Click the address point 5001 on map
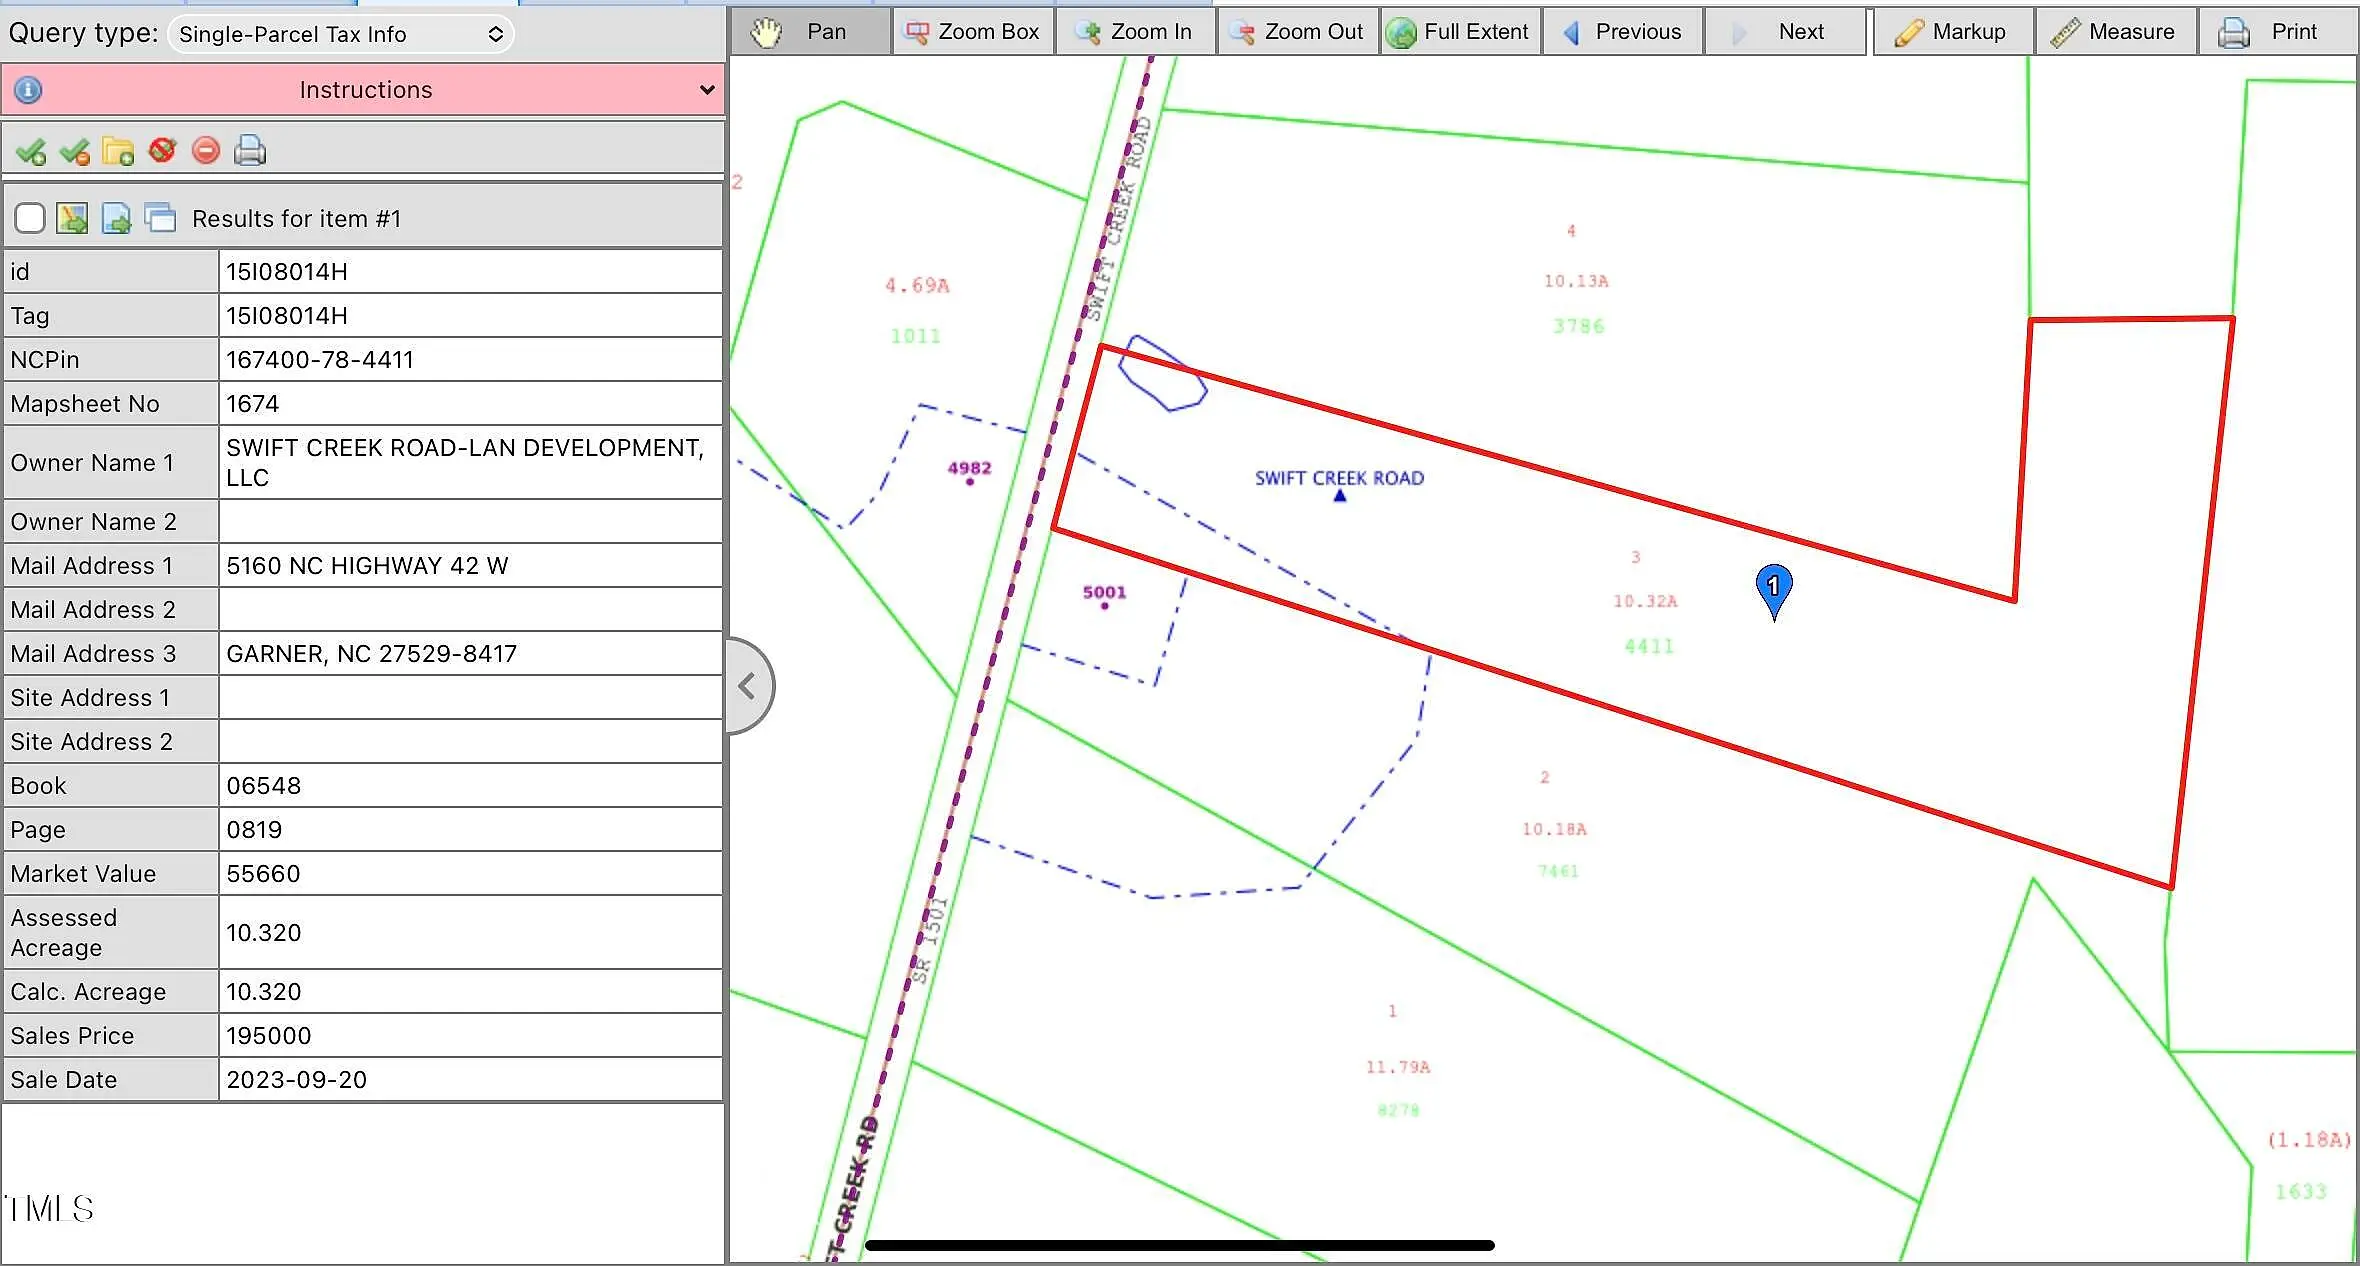2360x1266 pixels. pyautogui.click(x=1104, y=596)
